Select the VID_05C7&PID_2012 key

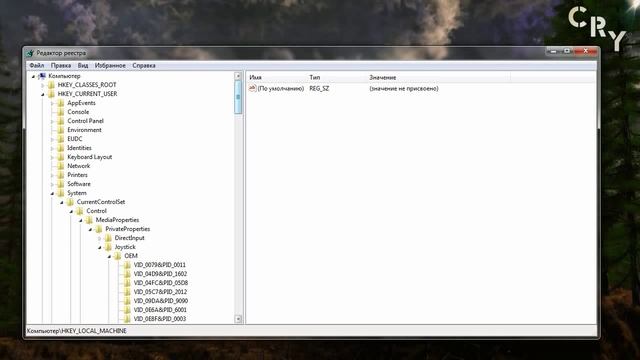click(160, 292)
